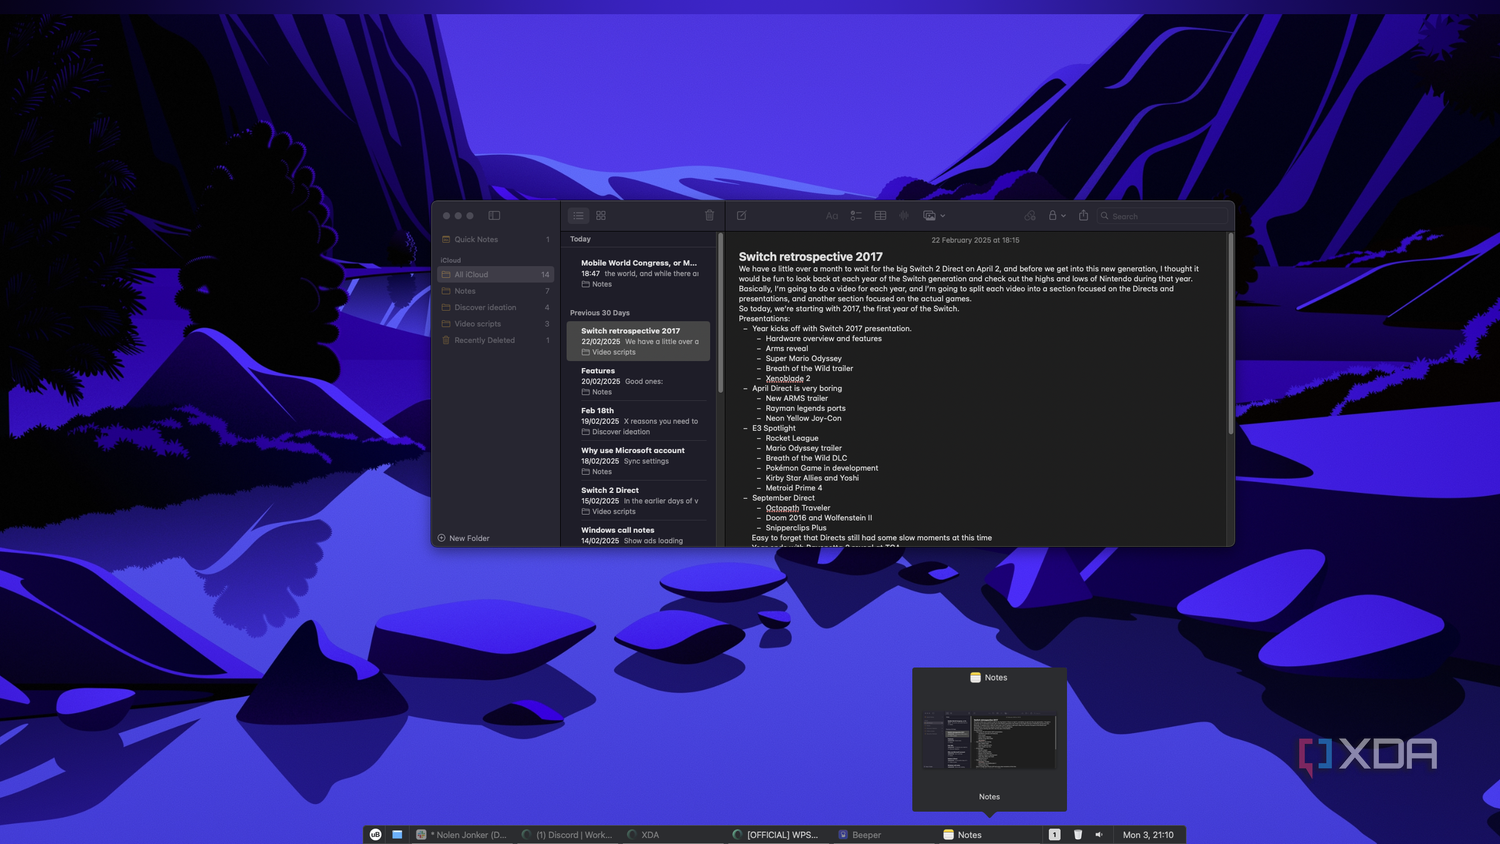Screen dimensions: 1500x844
Task: Select the Switch retrospective 2017 note
Action: click(x=639, y=341)
